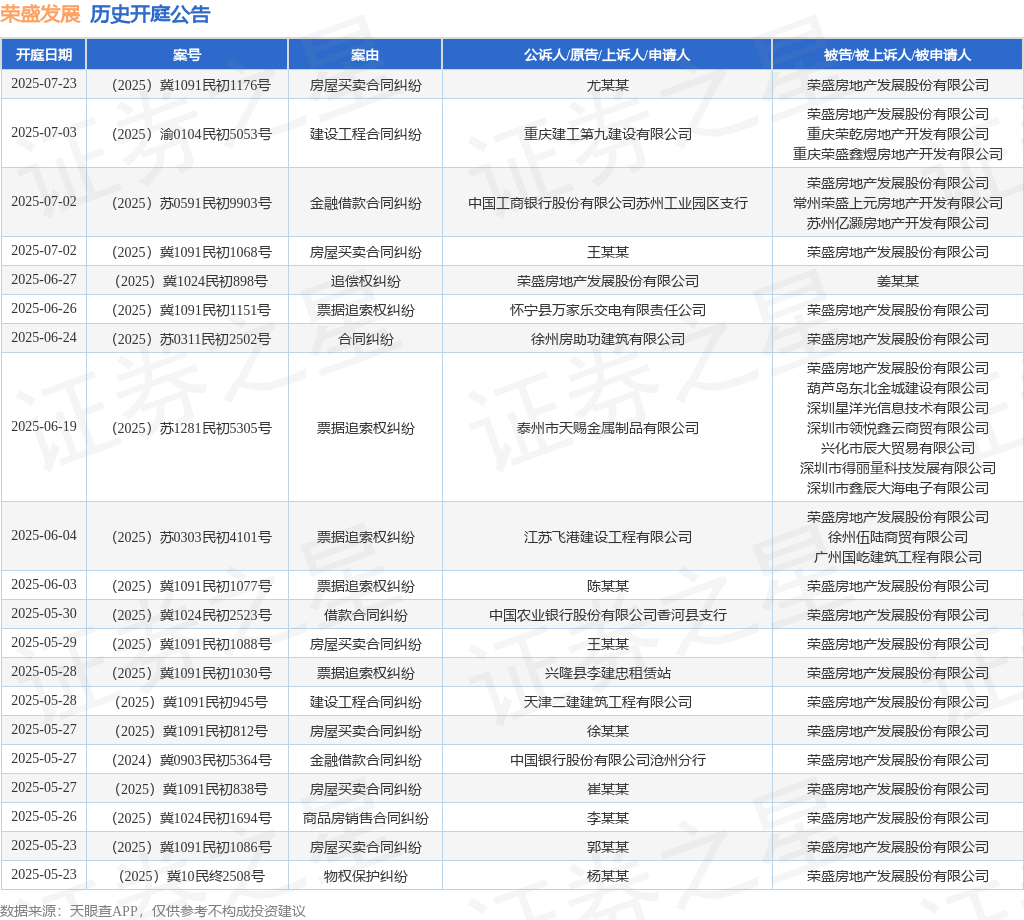The height and width of the screenshot is (920, 1024).
Task: Click defendant 重庆荣乾房地产开发有限公司
Action: [x=897, y=134]
